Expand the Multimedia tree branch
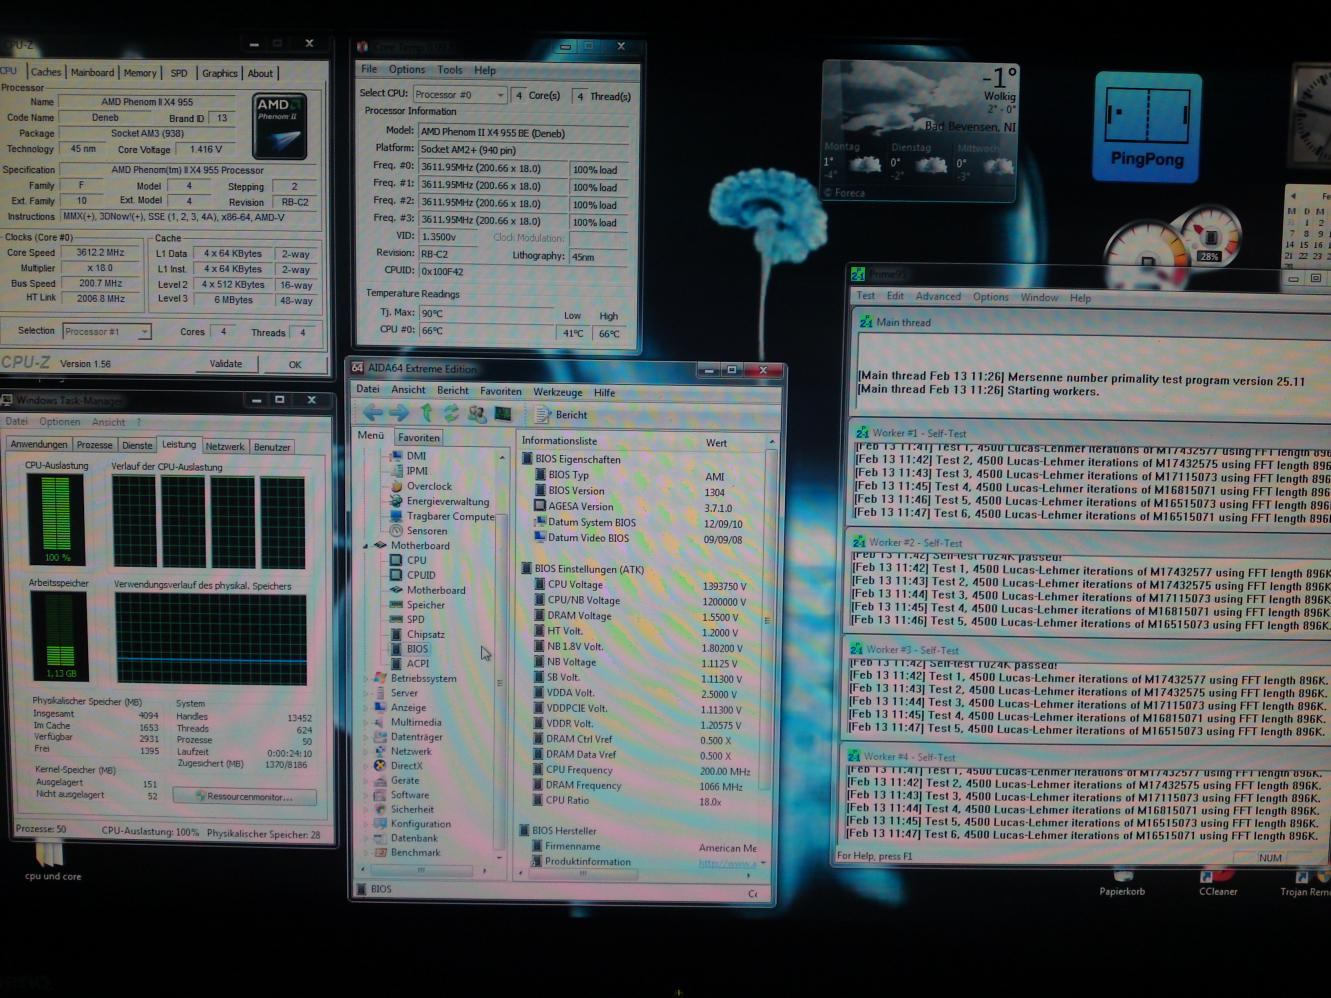Viewport: 1331px width, 998px height. pyautogui.click(x=365, y=722)
